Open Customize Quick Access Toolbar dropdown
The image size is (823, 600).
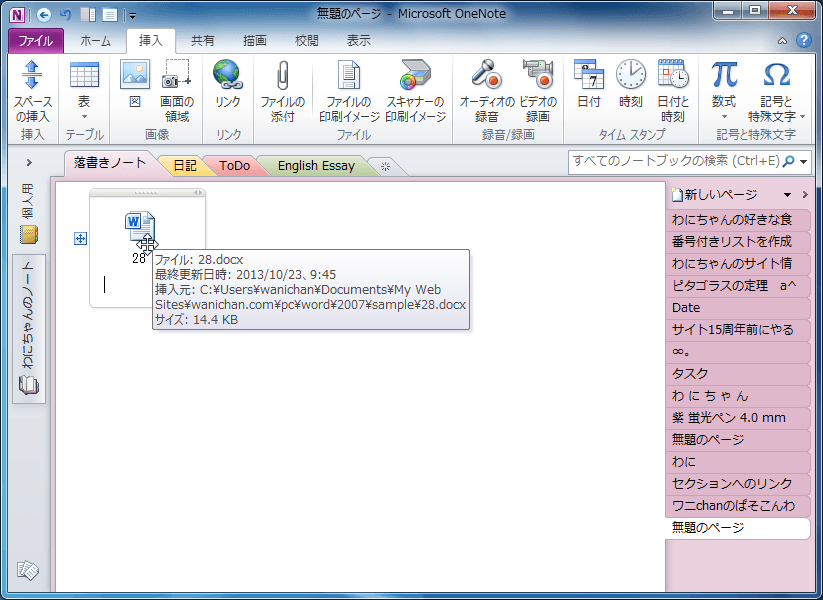click(x=132, y=16)
